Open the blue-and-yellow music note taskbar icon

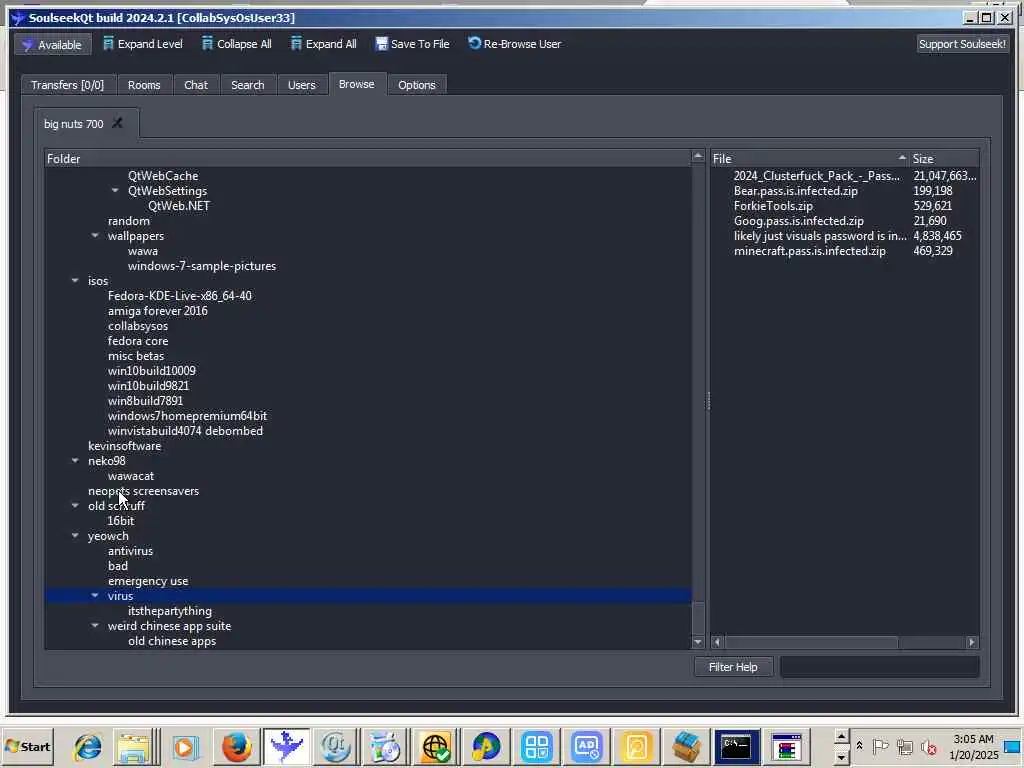tap(486, 746)
